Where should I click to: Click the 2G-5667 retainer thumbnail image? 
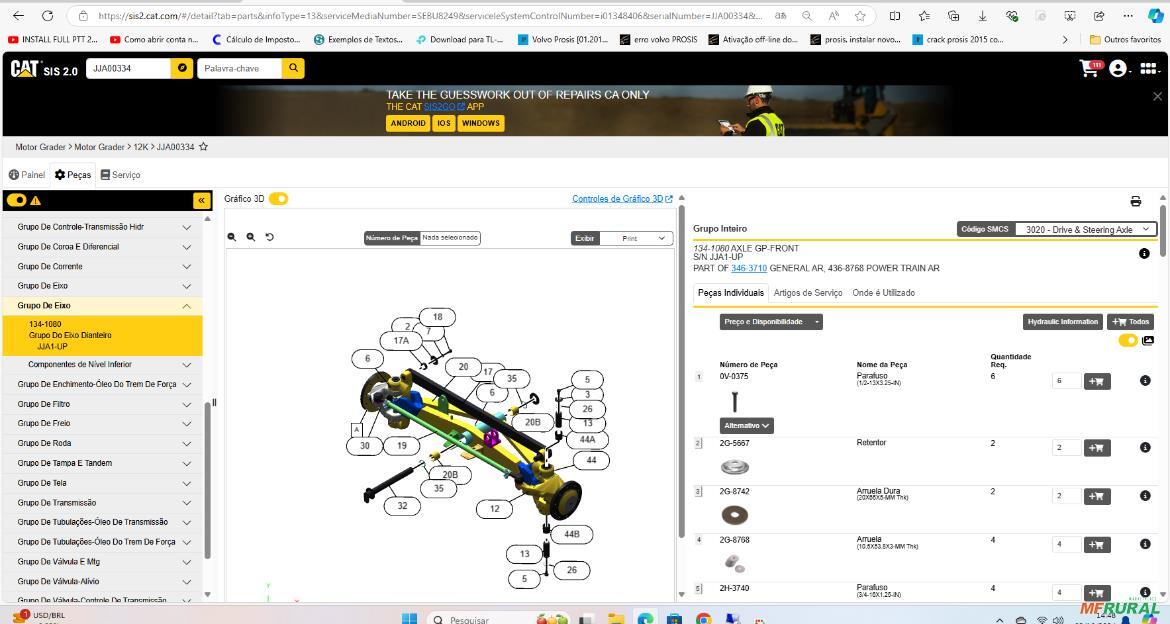(x=735, y=467)
